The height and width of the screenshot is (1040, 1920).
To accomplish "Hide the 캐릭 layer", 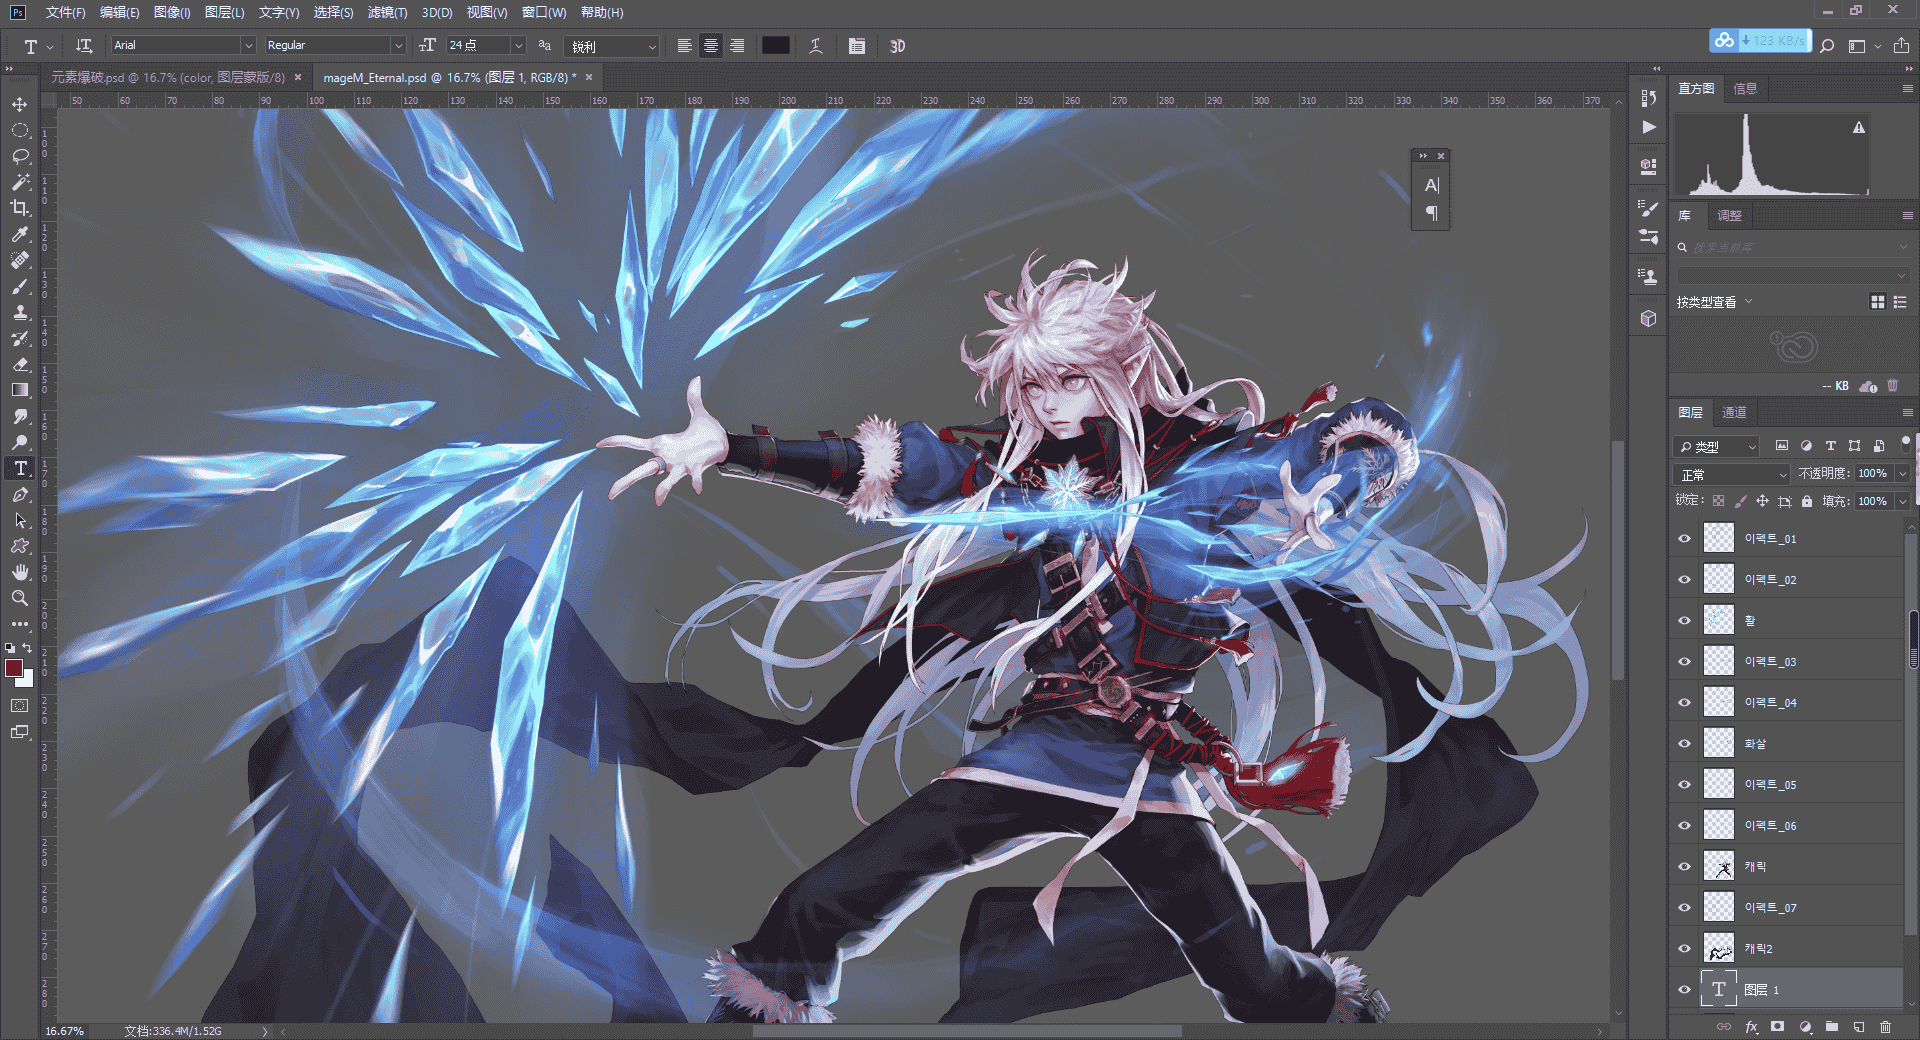I will tap(1685, 866).
